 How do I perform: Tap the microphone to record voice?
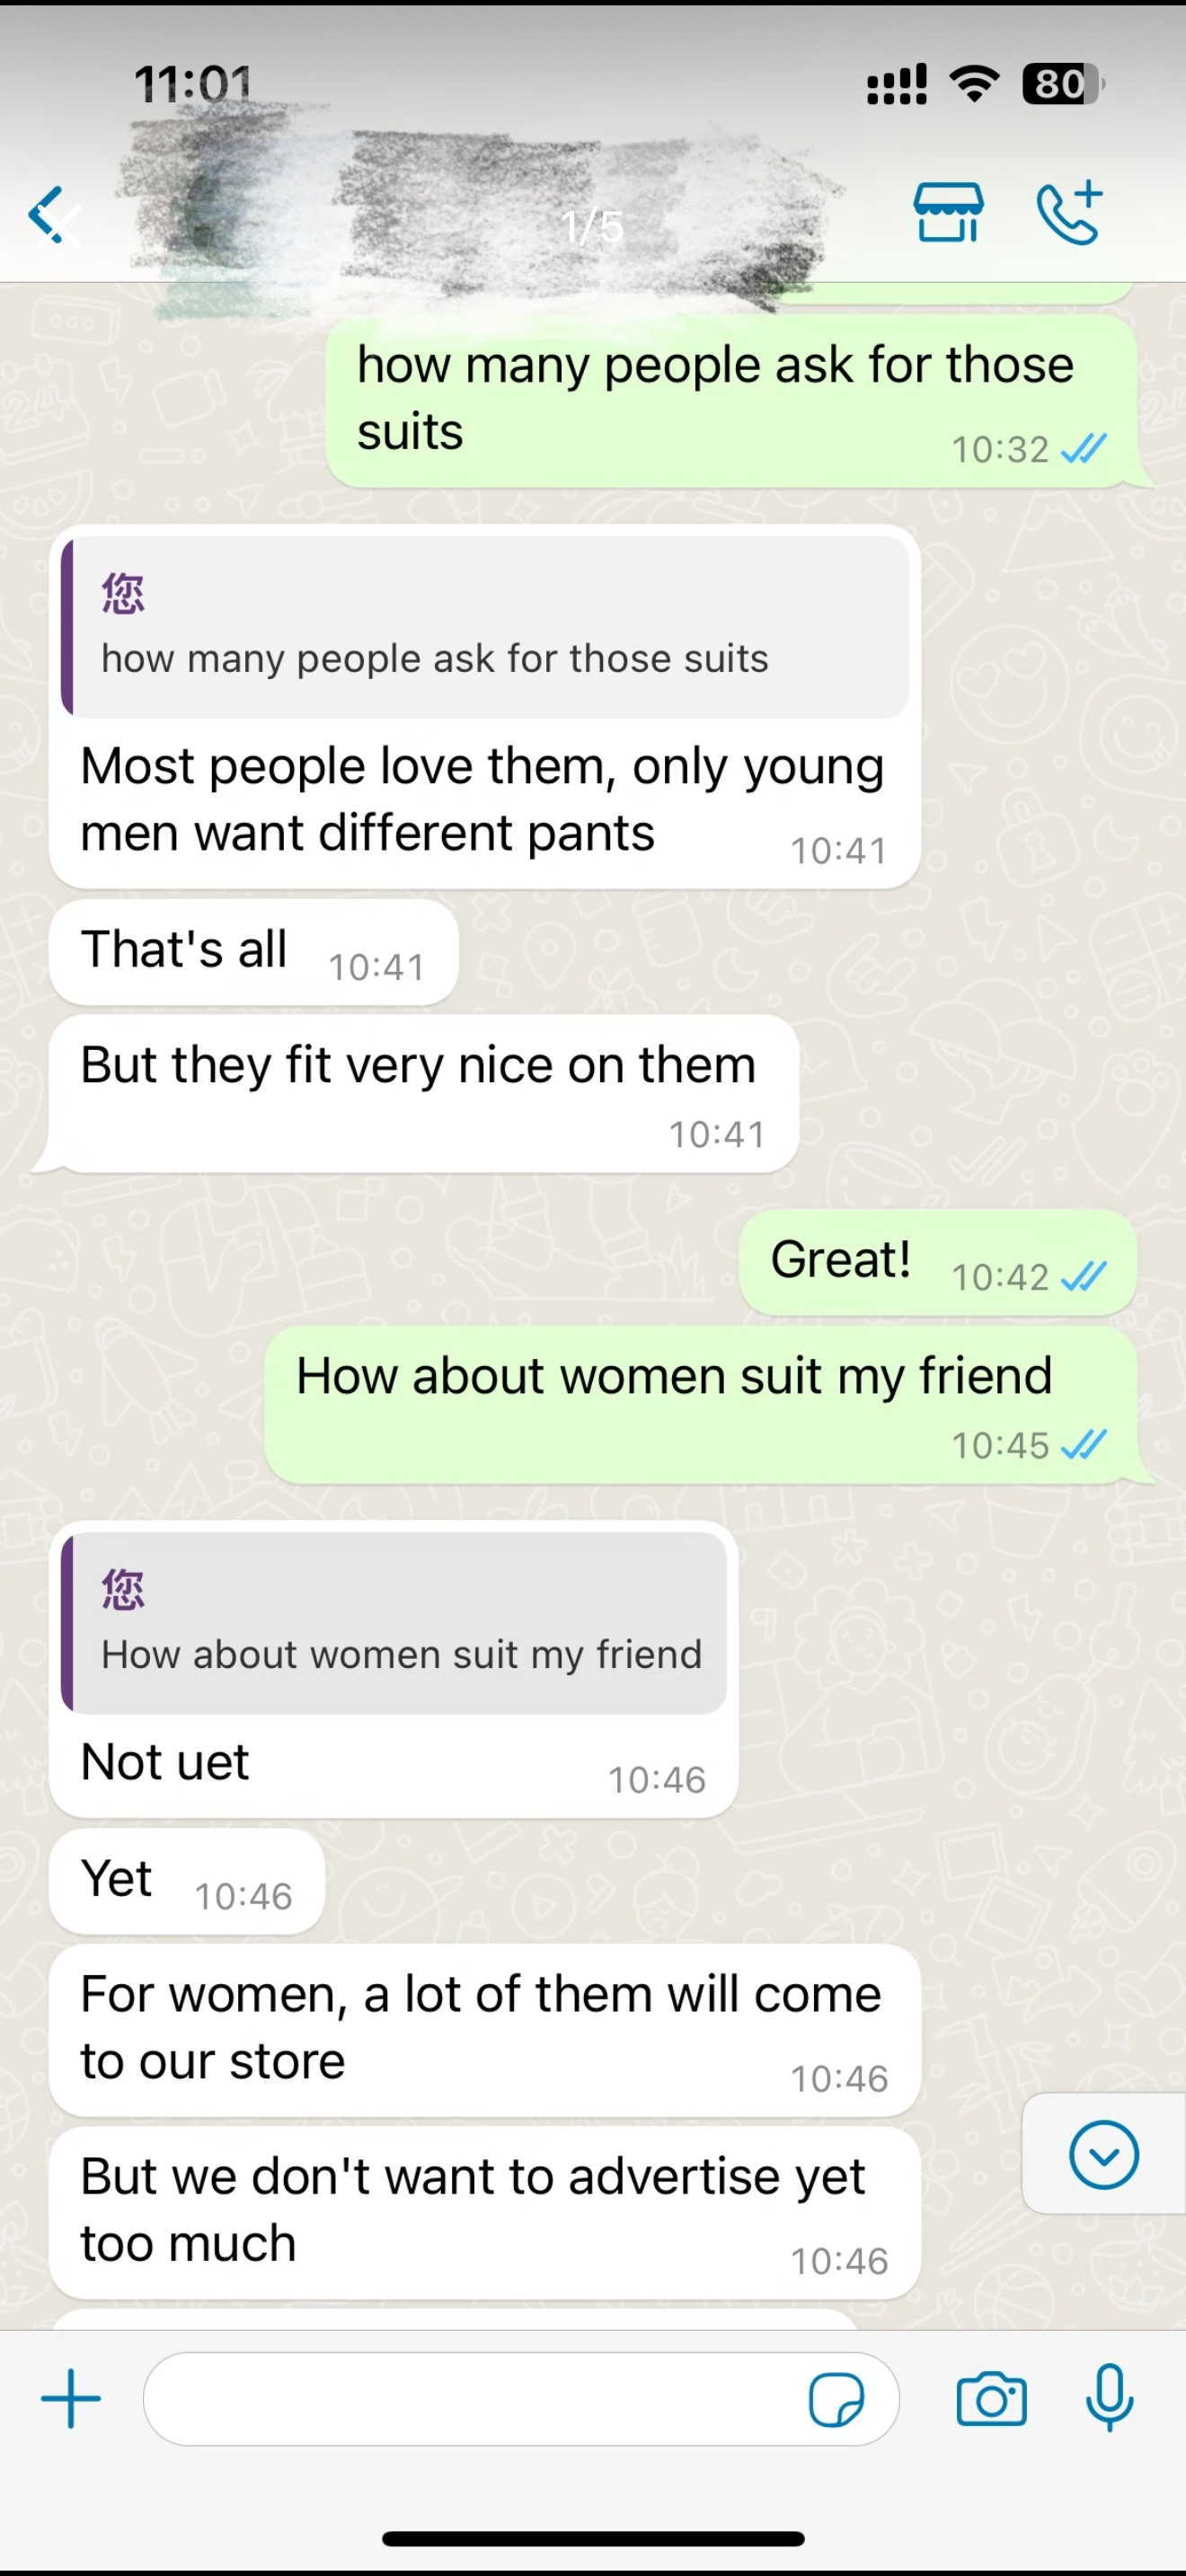(1109, 2398)
